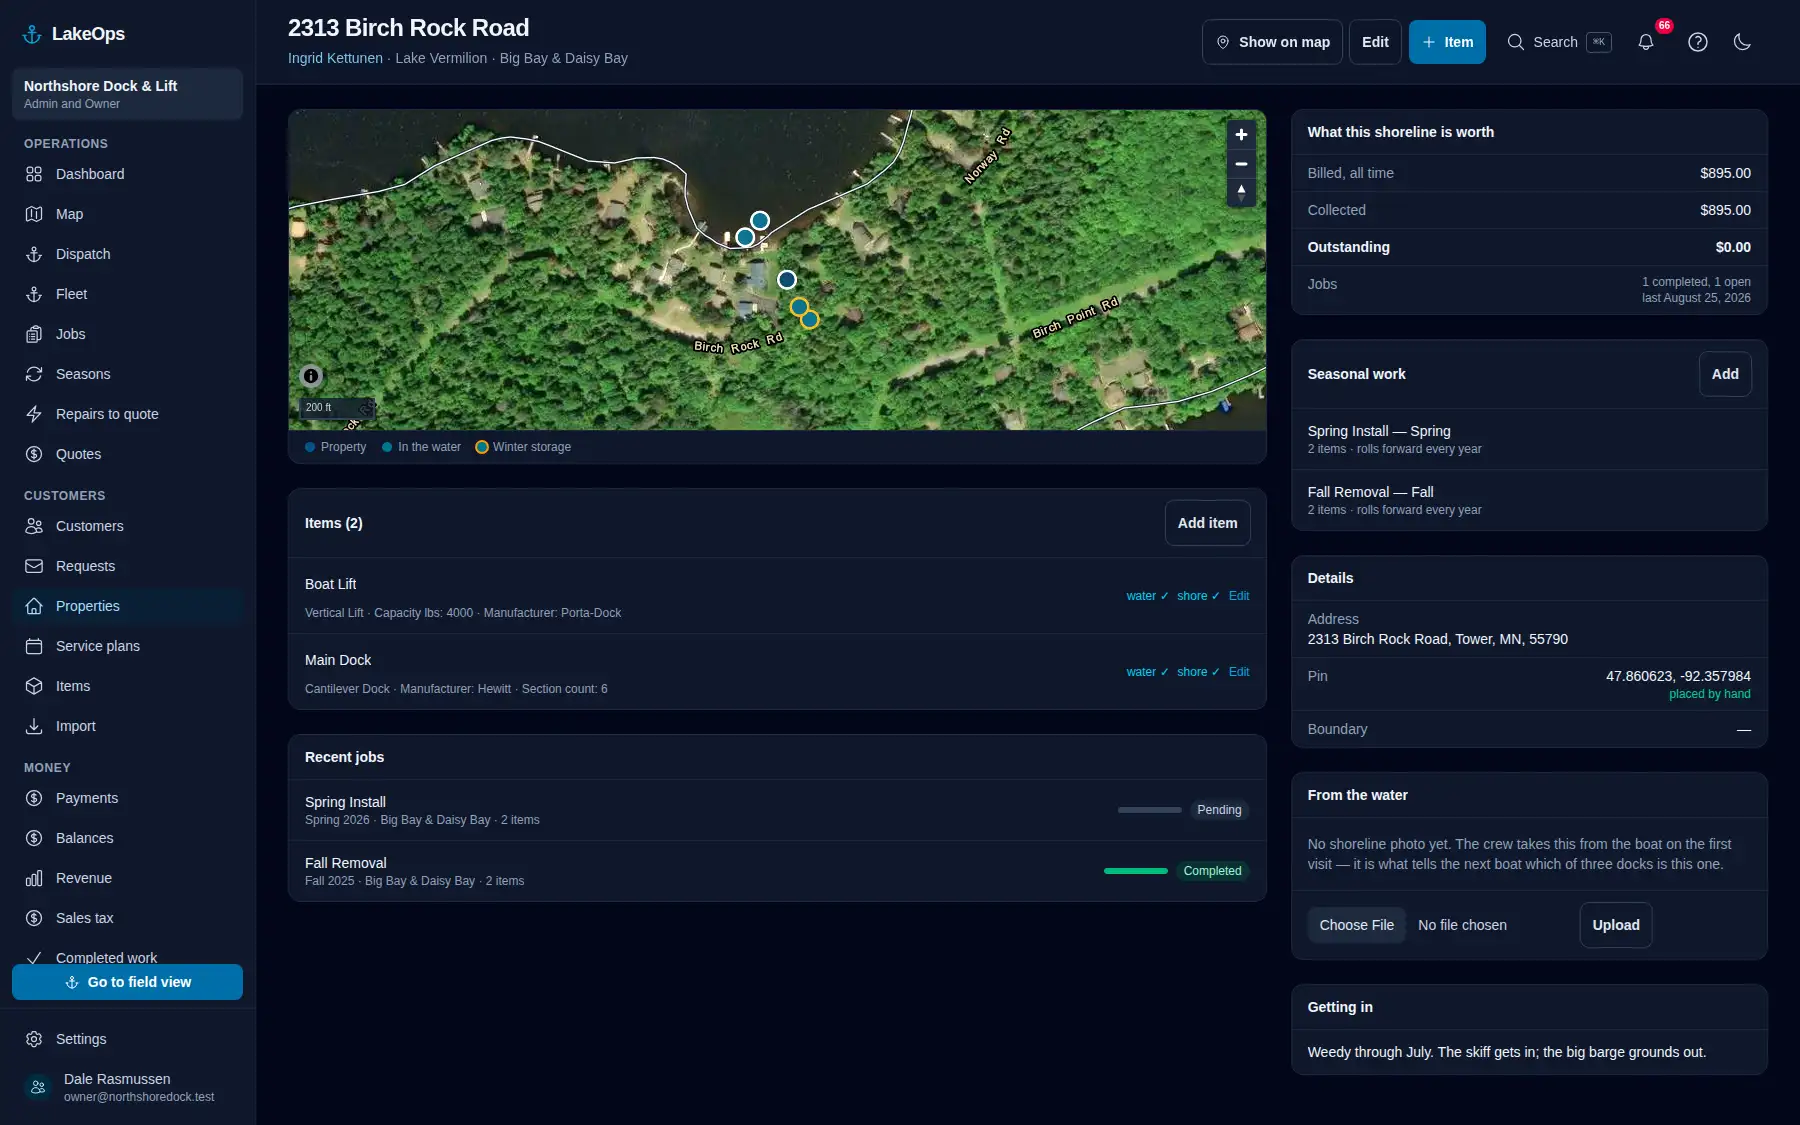Screen dimensions: 1800x1125
Task: Toggle shore check for Main Dock
Action: [x=1198, y=672]
